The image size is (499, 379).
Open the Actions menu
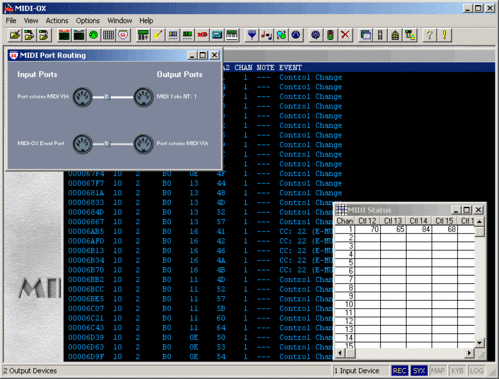tap(57, 21)
